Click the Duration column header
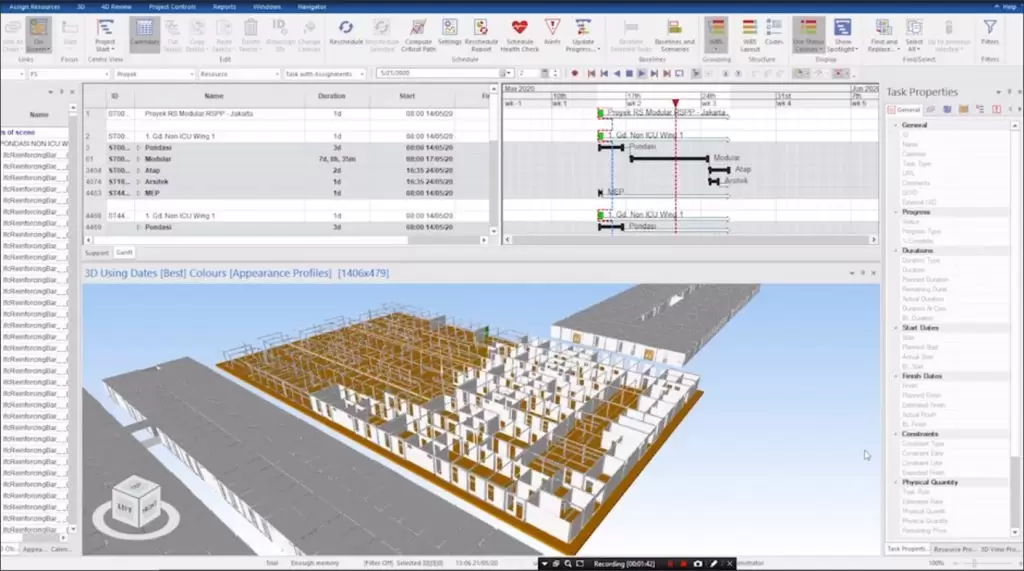1024x571 pixels. pos(331,96)
